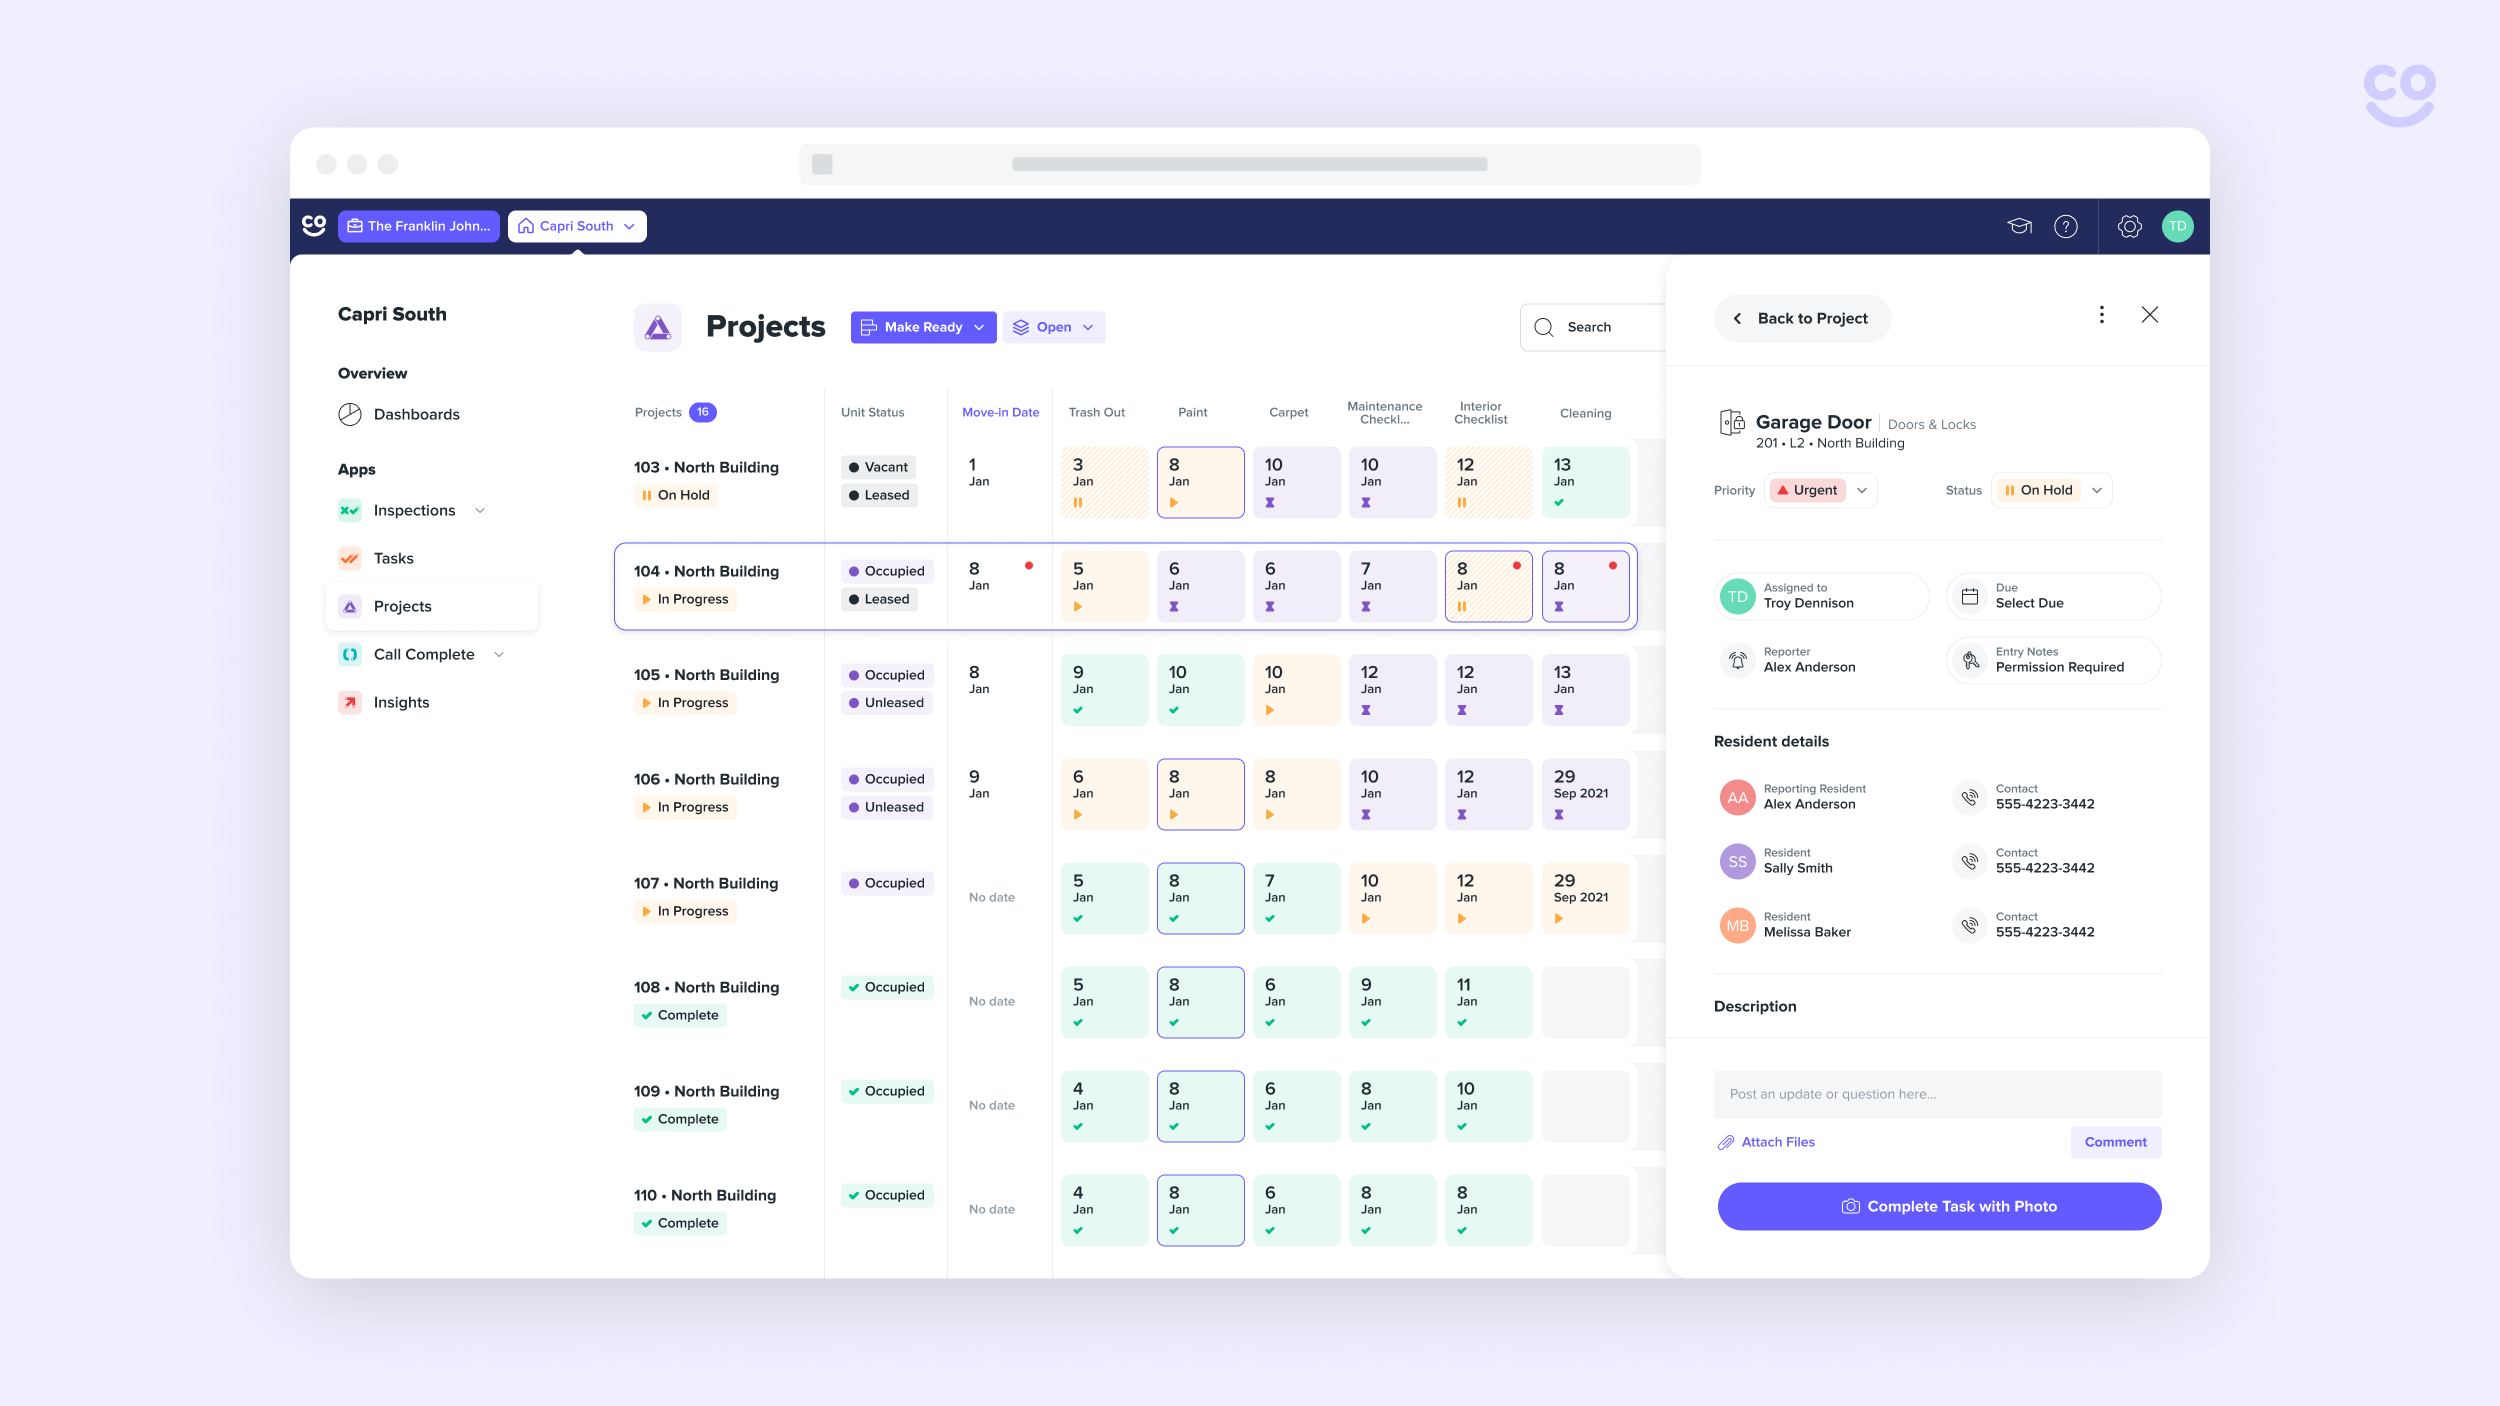Expand the Make Ready dropdown
This screenshot has width=2500, height=1406.
(923, 326)
